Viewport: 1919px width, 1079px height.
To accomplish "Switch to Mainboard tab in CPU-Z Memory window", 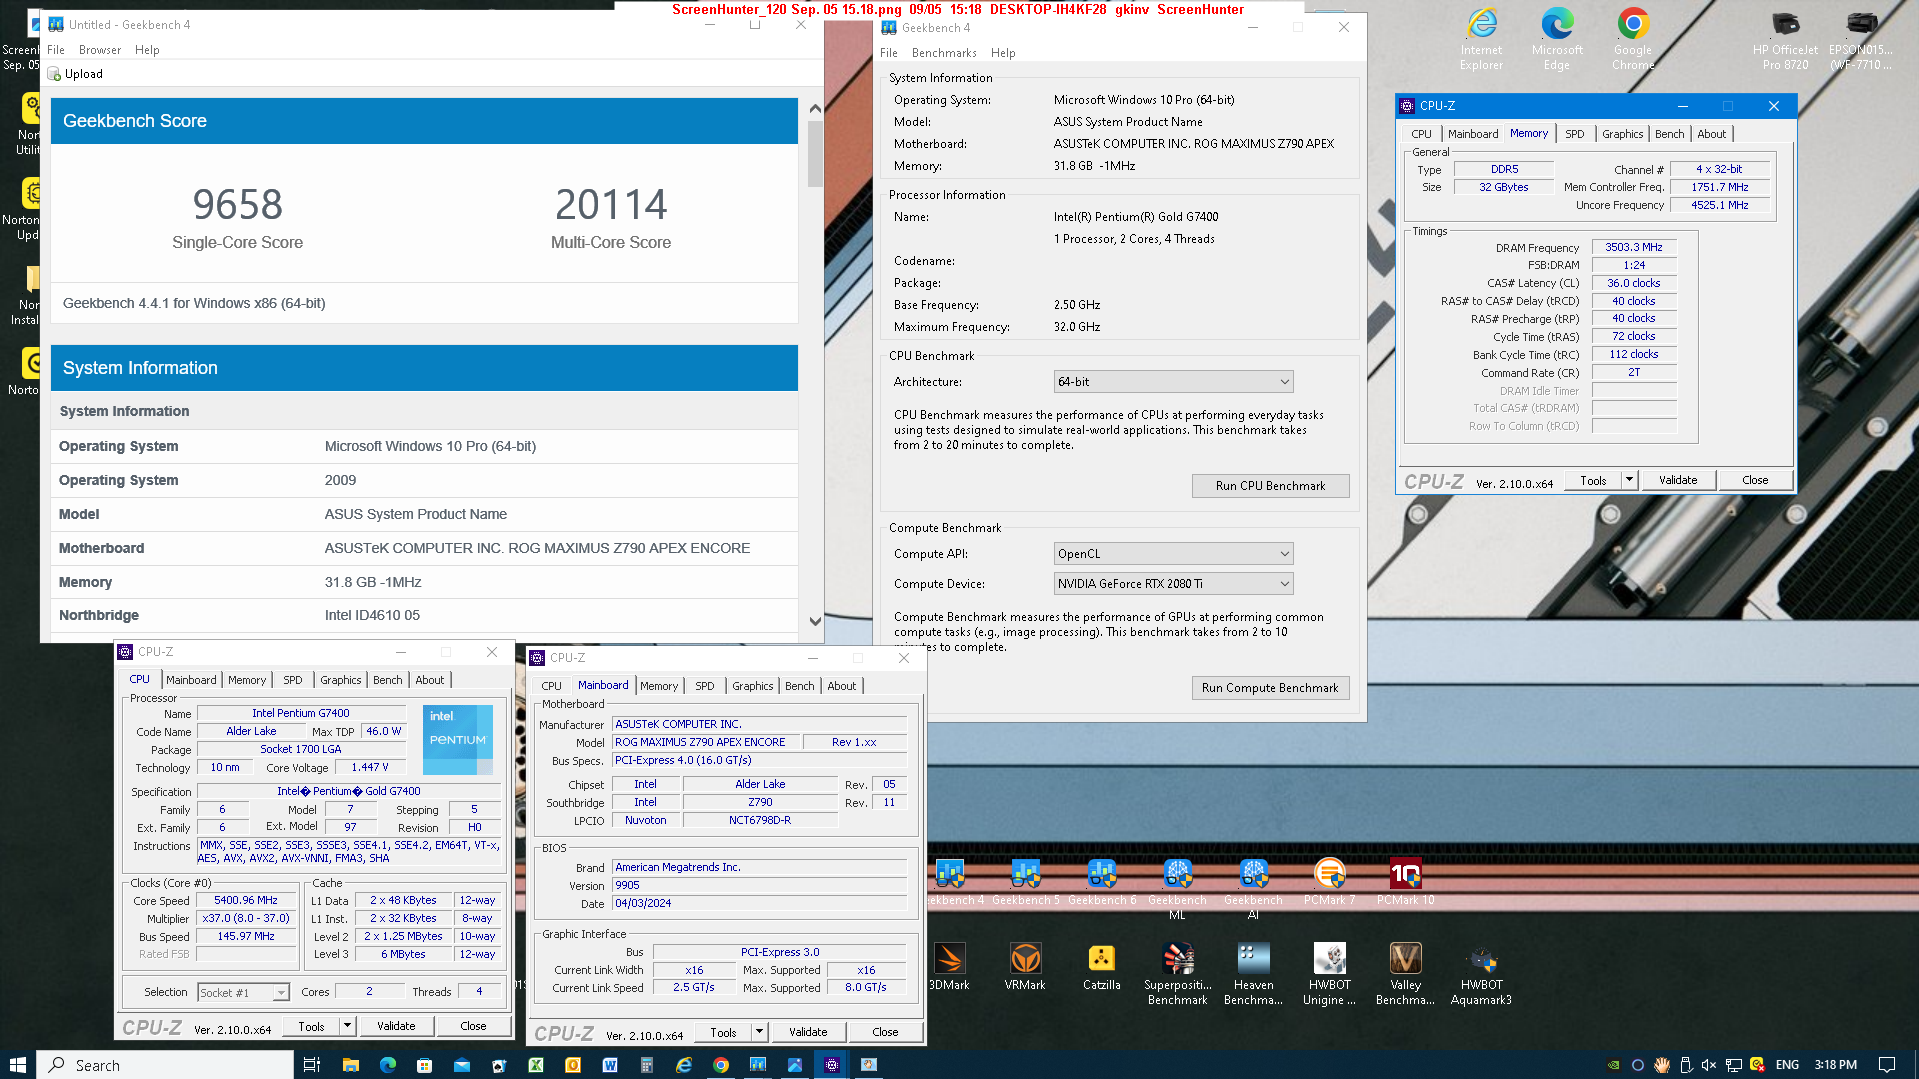I will [1473, 134].
